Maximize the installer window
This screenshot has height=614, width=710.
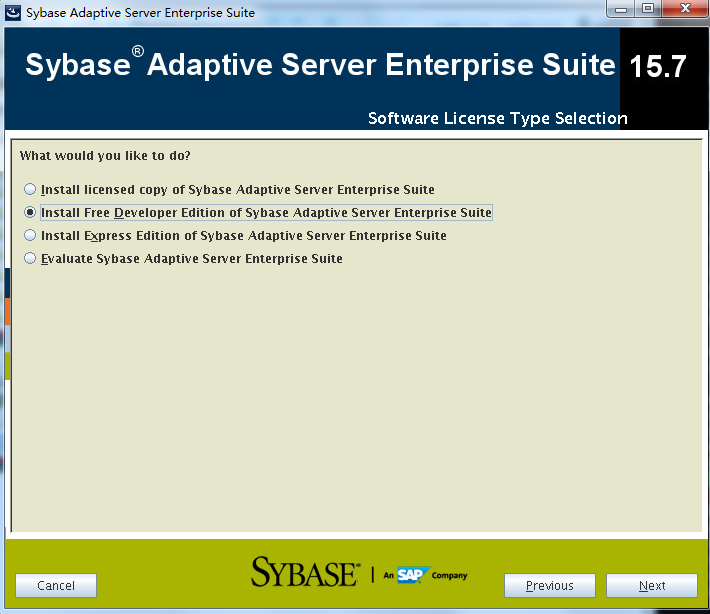pyautogui.click(x=648, y=9)
